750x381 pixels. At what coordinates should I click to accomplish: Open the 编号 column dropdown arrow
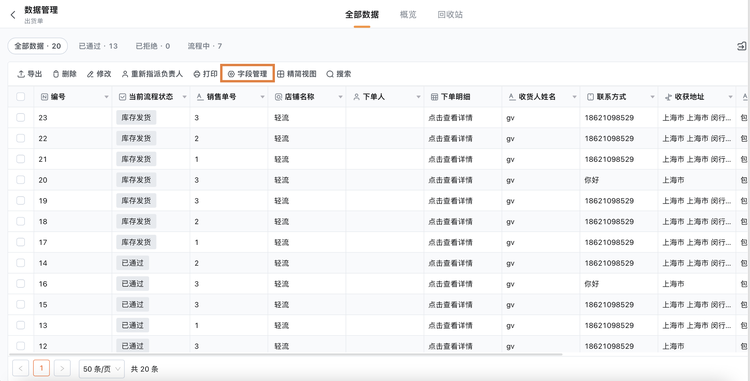106,97
